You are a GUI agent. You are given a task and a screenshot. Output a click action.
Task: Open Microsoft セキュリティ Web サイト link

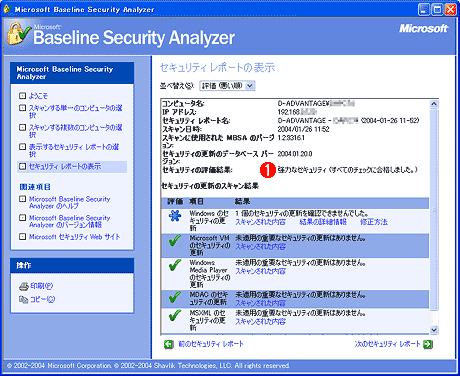pyautogui.click(x=74, y=237)
